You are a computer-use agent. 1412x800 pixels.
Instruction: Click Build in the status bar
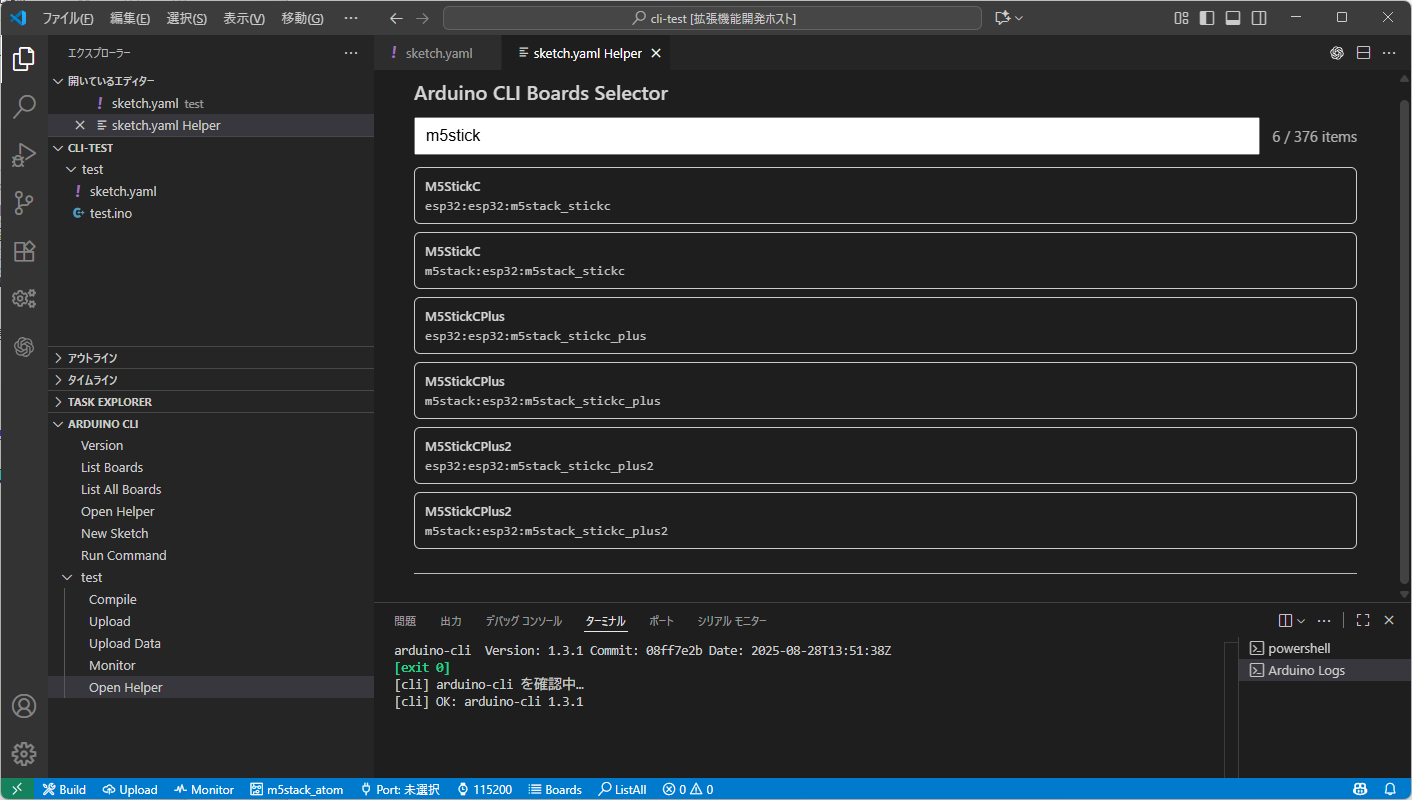pyautogui.click(x=64, y=789)
